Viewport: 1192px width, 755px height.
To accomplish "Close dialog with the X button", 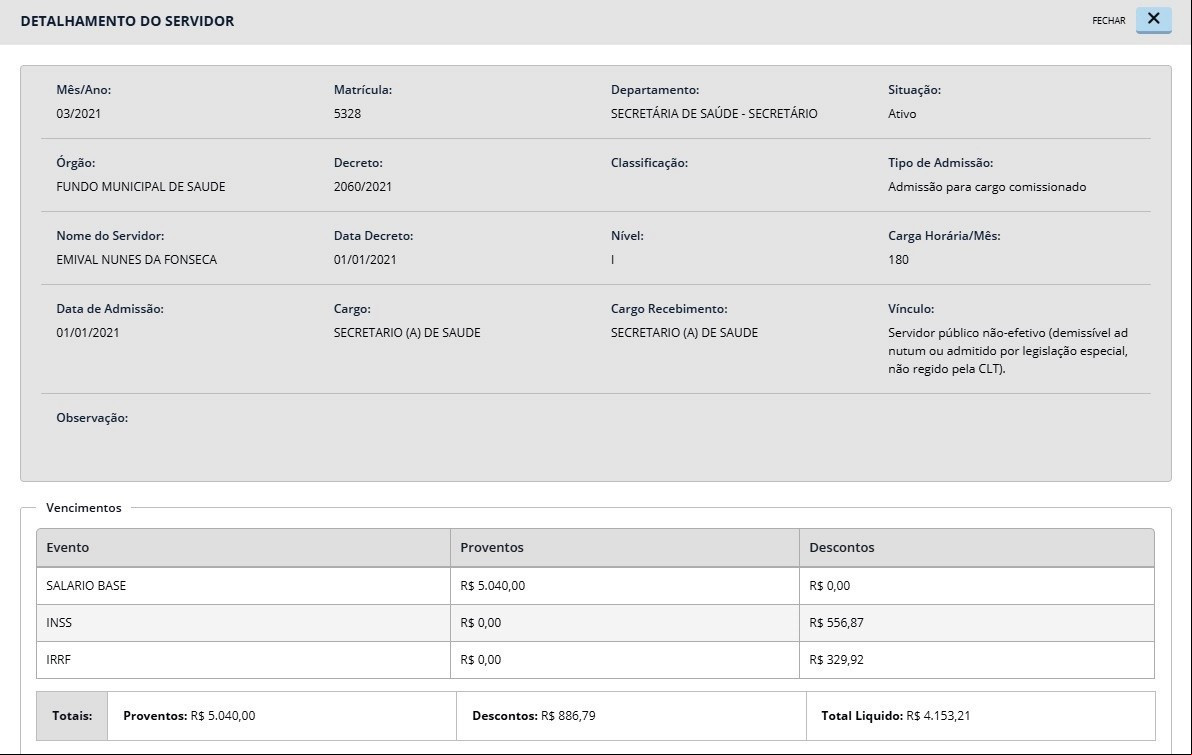I will [x=1153, y=20].
